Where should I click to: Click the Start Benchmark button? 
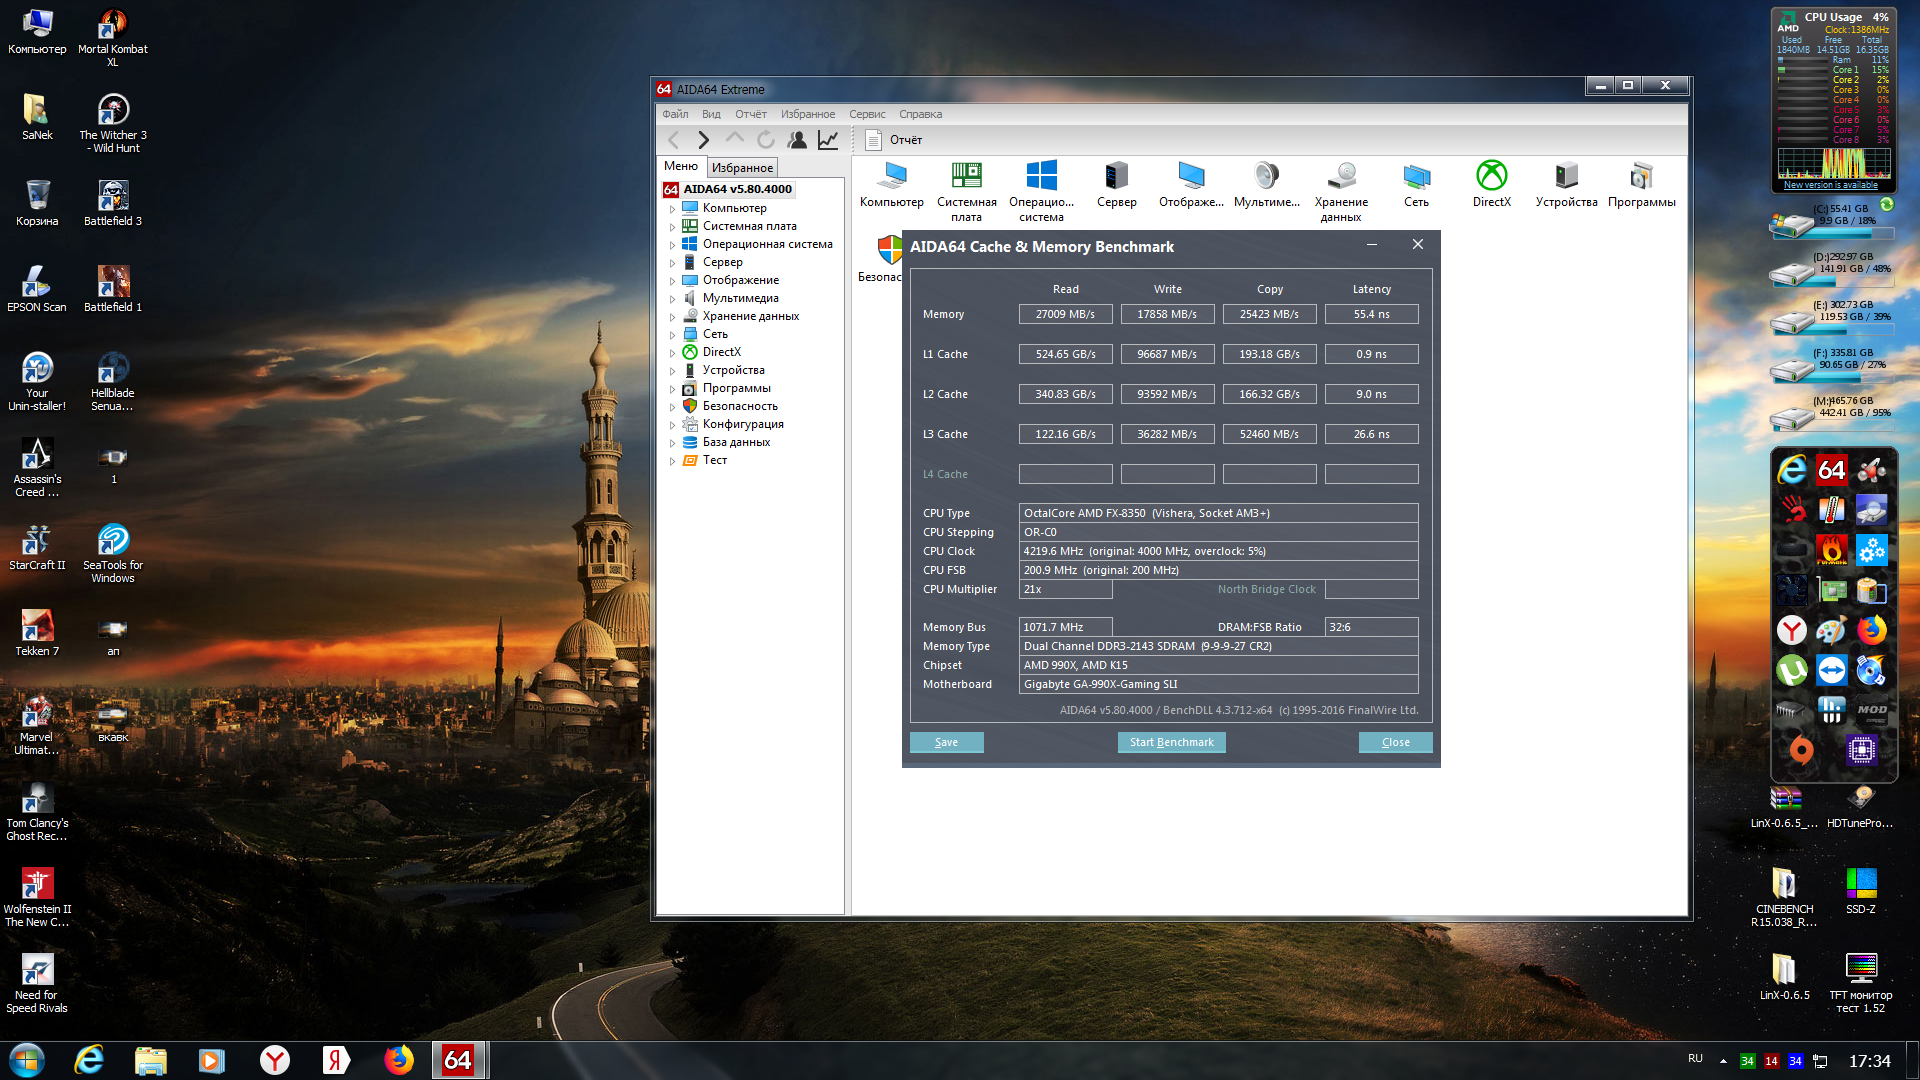tap(1171, 742)
